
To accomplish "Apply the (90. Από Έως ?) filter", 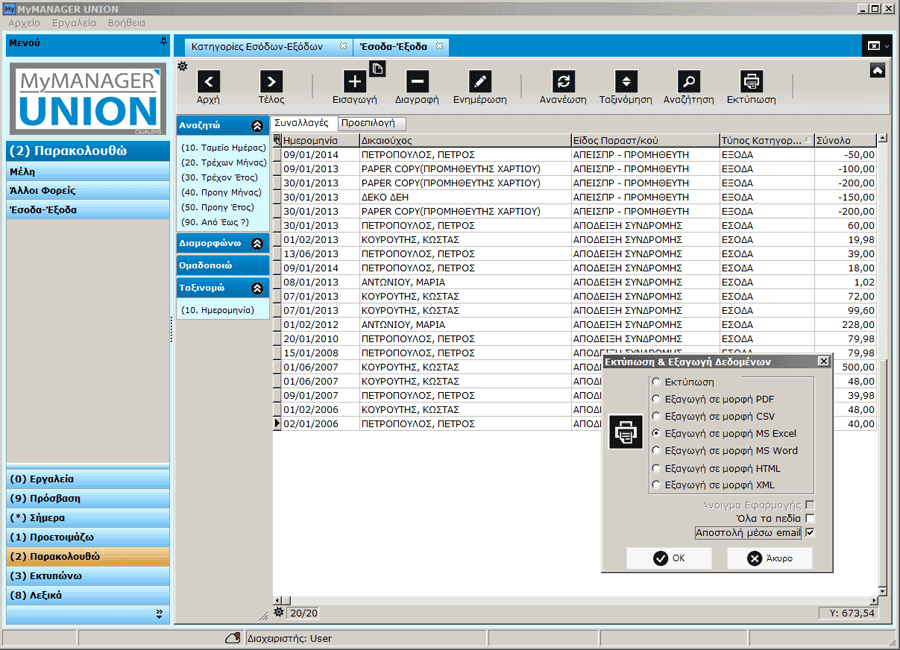I will click(215, 222).
